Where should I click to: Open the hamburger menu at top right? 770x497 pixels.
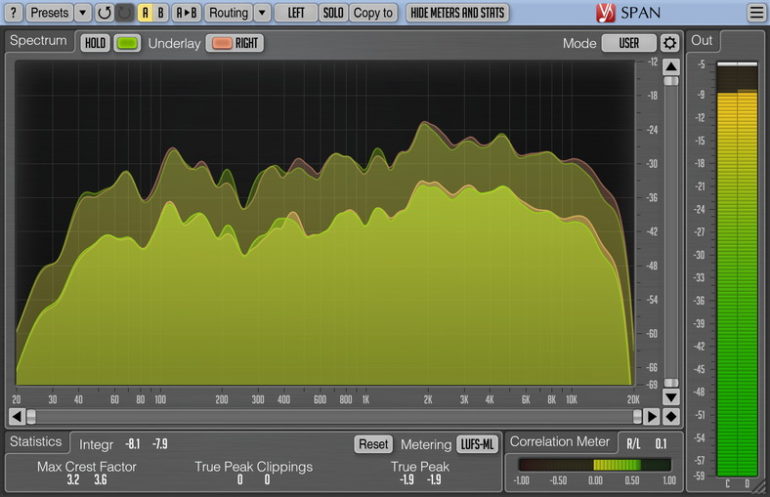tap(755, 13)
